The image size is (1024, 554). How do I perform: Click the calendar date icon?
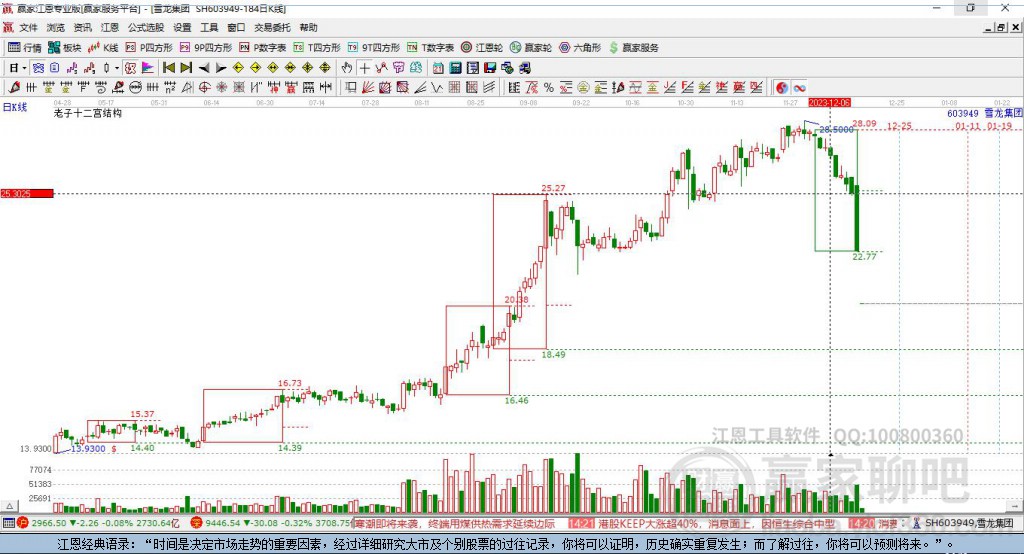438,68
